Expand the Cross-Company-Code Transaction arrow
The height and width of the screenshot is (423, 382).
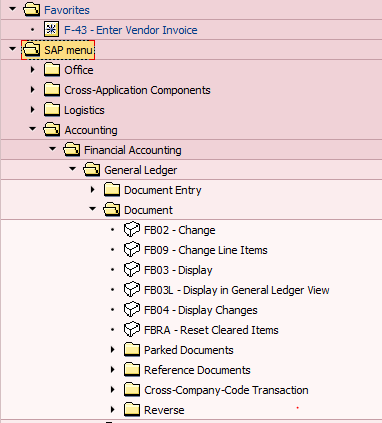(x=113, y=390)
